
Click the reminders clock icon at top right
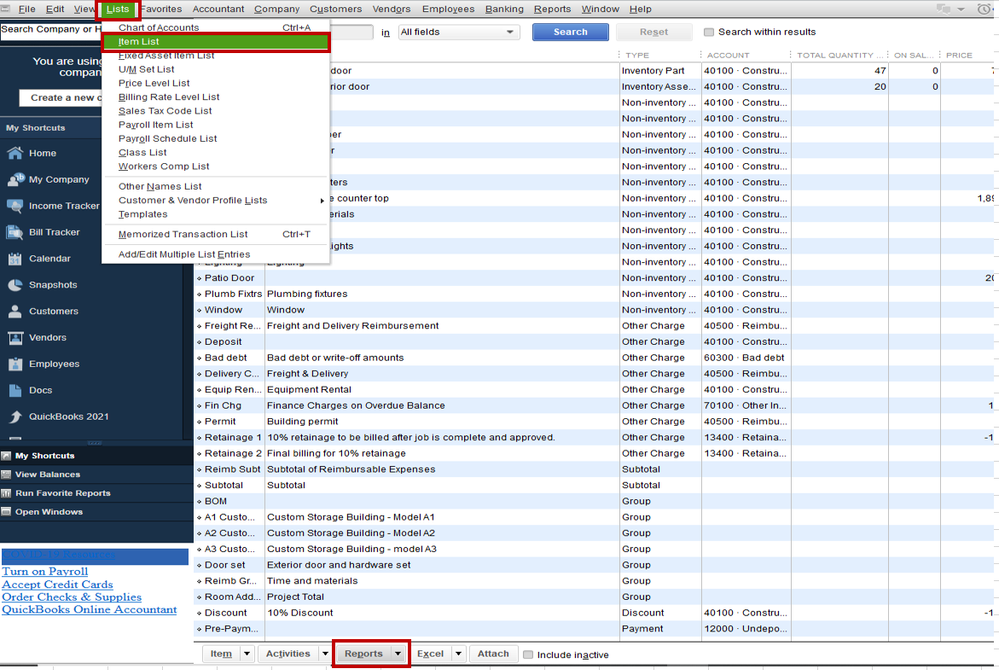coord(984,9)
